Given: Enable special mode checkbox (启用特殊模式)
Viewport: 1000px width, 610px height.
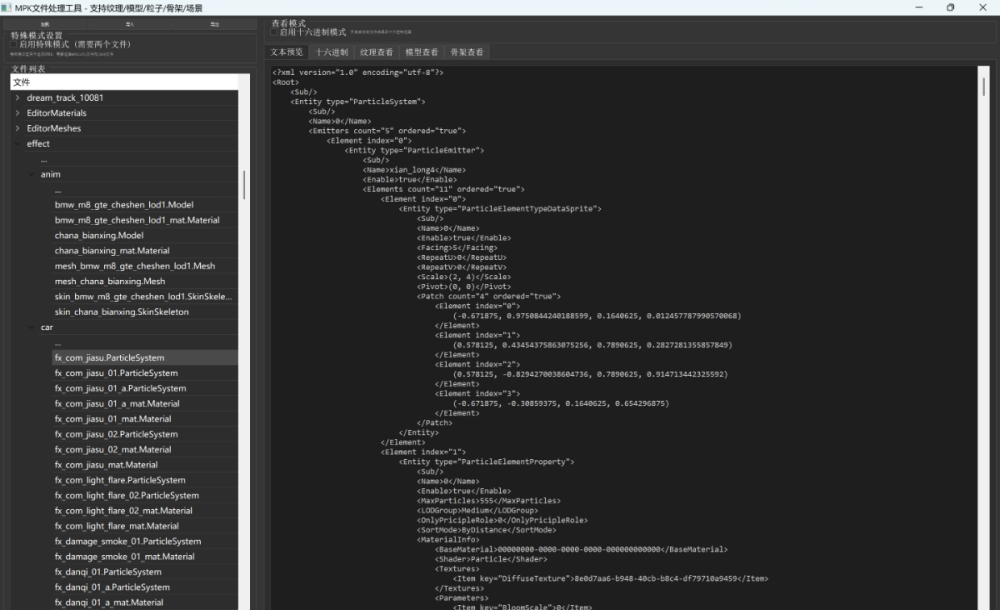Looking at the screenshot, I should (x=13, y=45).
